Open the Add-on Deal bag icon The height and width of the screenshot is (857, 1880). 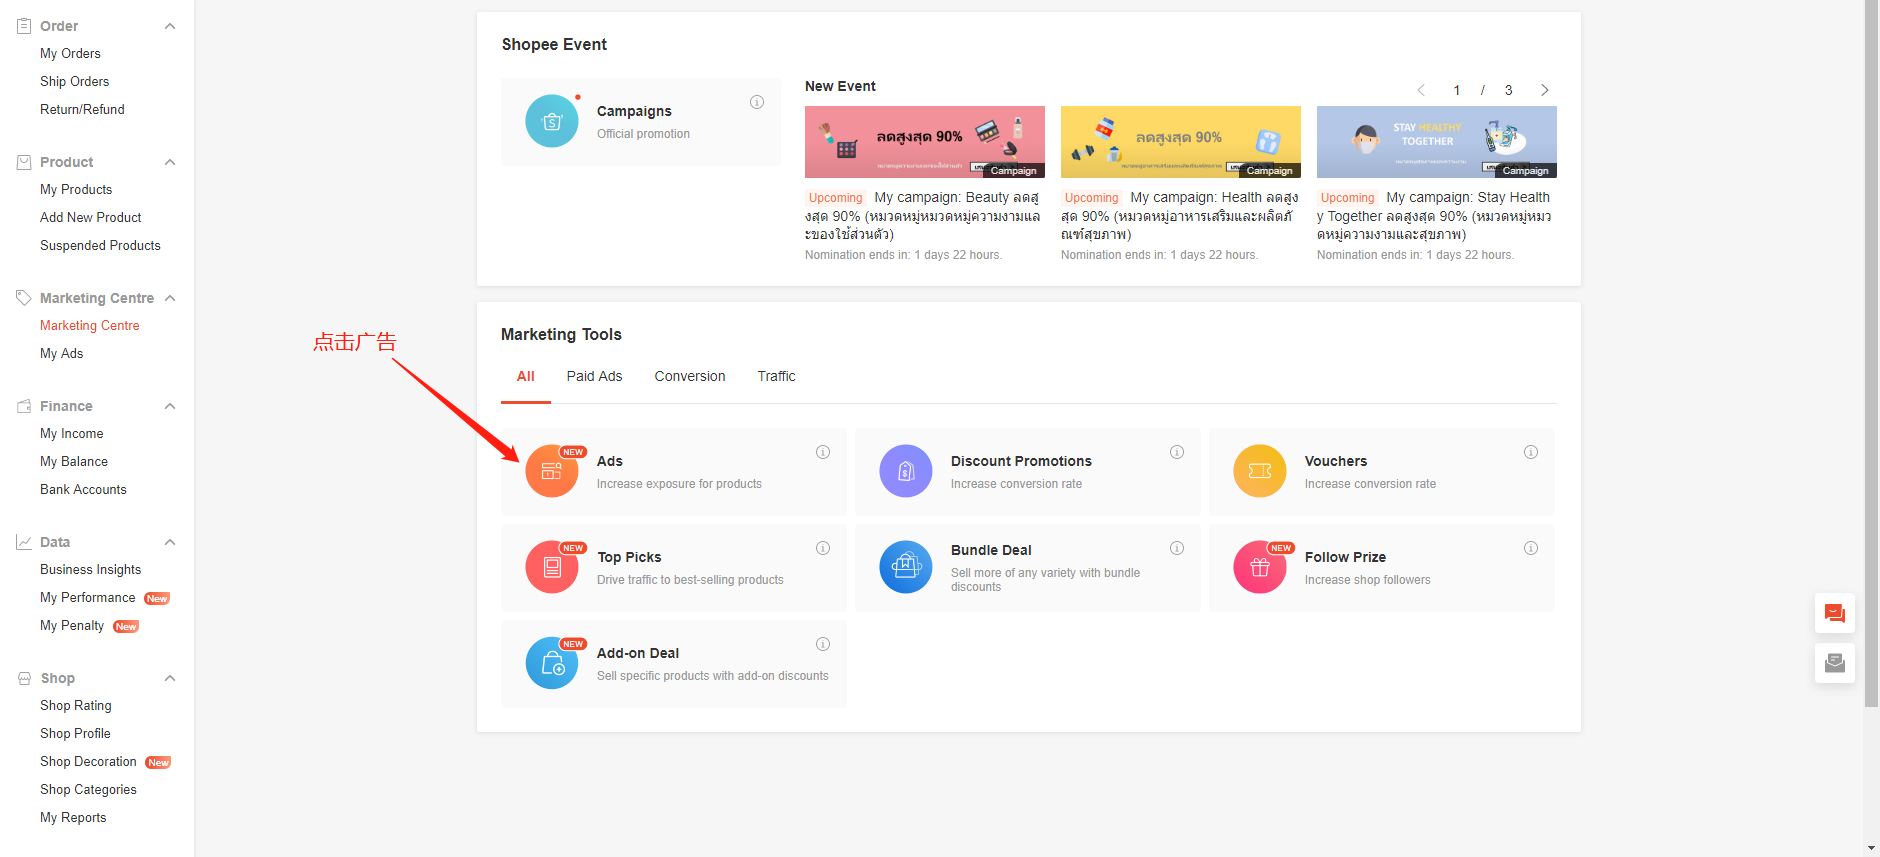(x=552, y=663)
